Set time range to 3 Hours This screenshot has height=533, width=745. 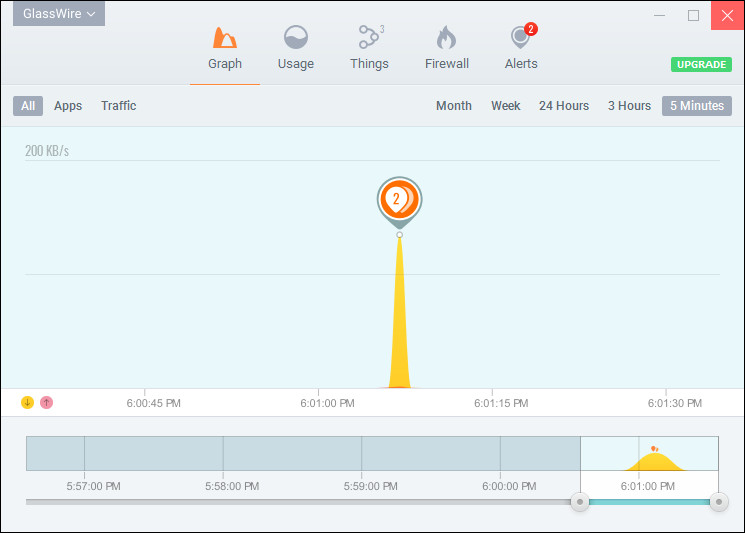click(629, 106)
